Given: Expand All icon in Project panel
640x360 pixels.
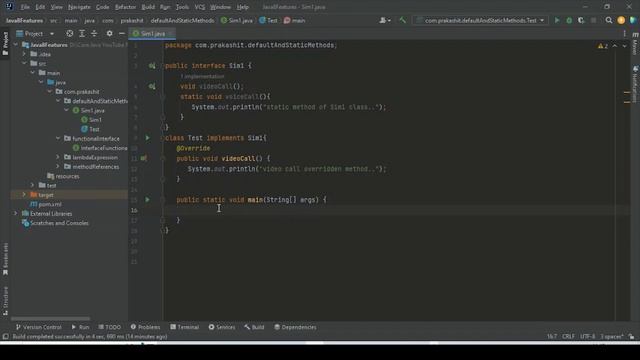Looking at the screenshot, I should point(82,33).
